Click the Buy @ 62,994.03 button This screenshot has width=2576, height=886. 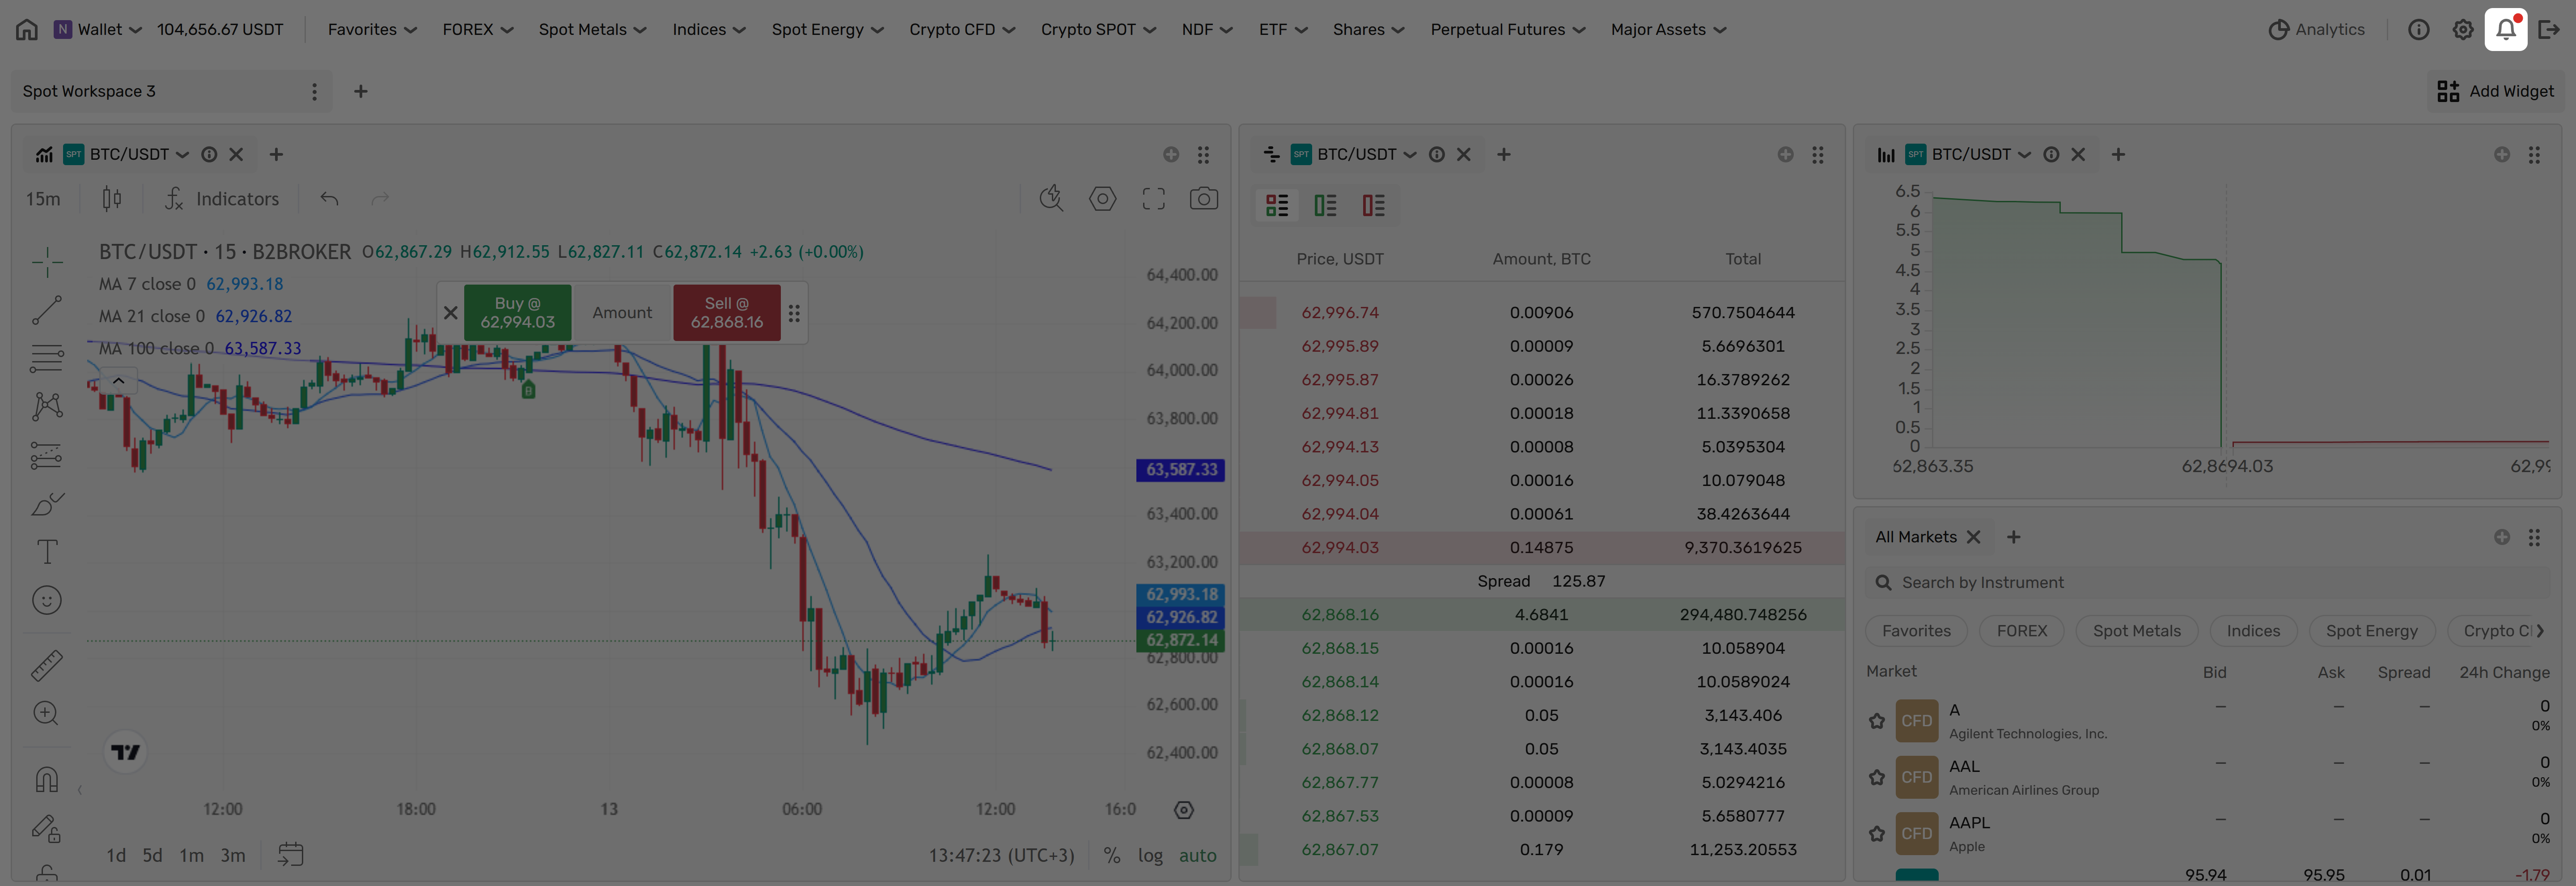(518, 313)
